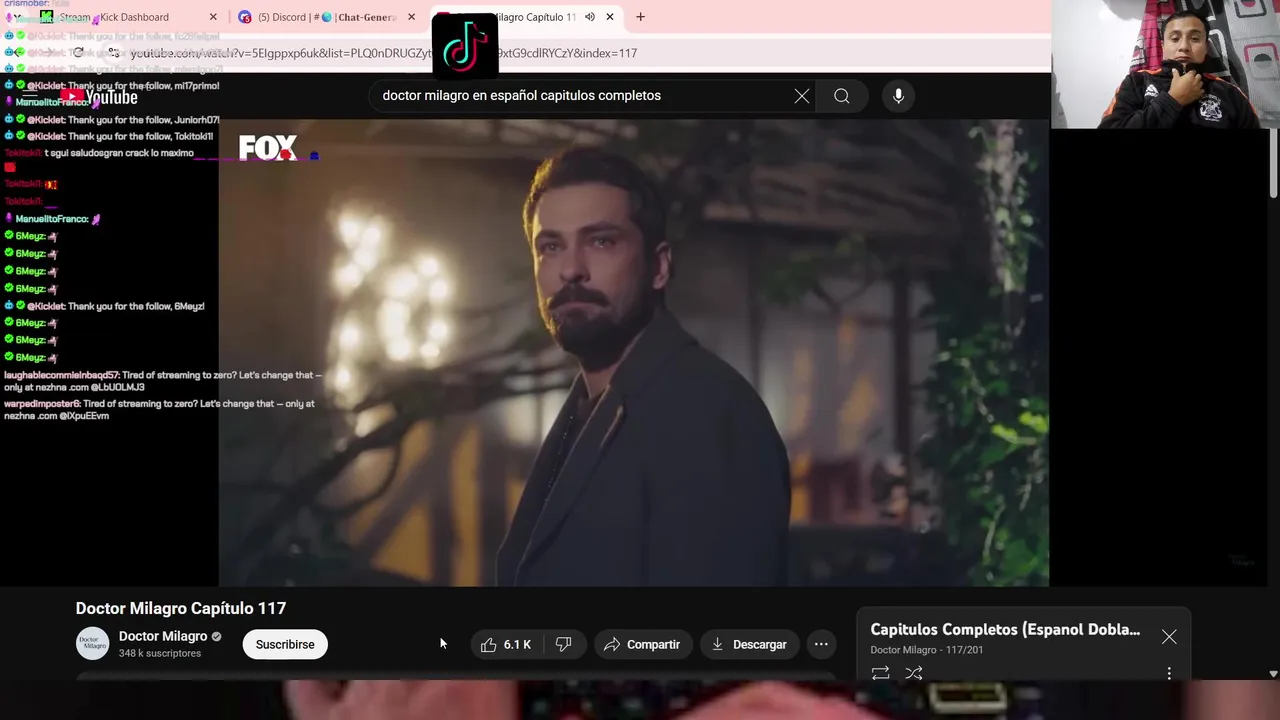
Task: View site information in address bar
Action: [x=114, y=53]
